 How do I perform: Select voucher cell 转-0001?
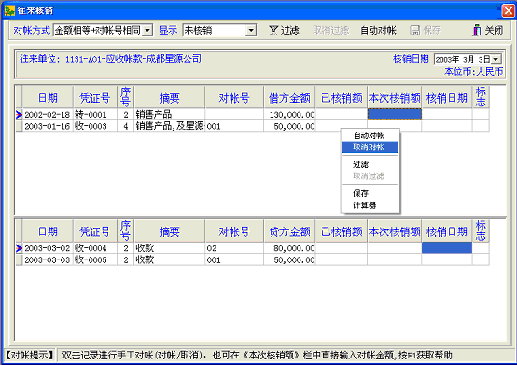(95, 114)
